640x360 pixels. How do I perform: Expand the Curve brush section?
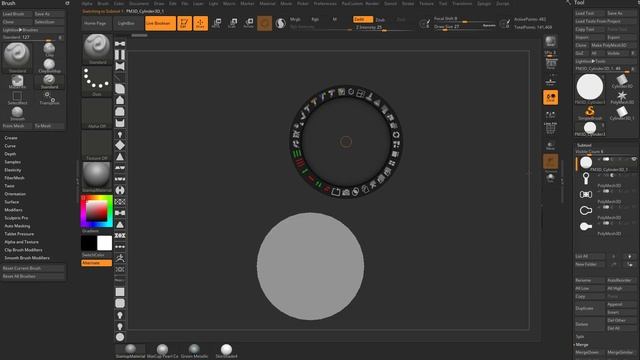10,146
